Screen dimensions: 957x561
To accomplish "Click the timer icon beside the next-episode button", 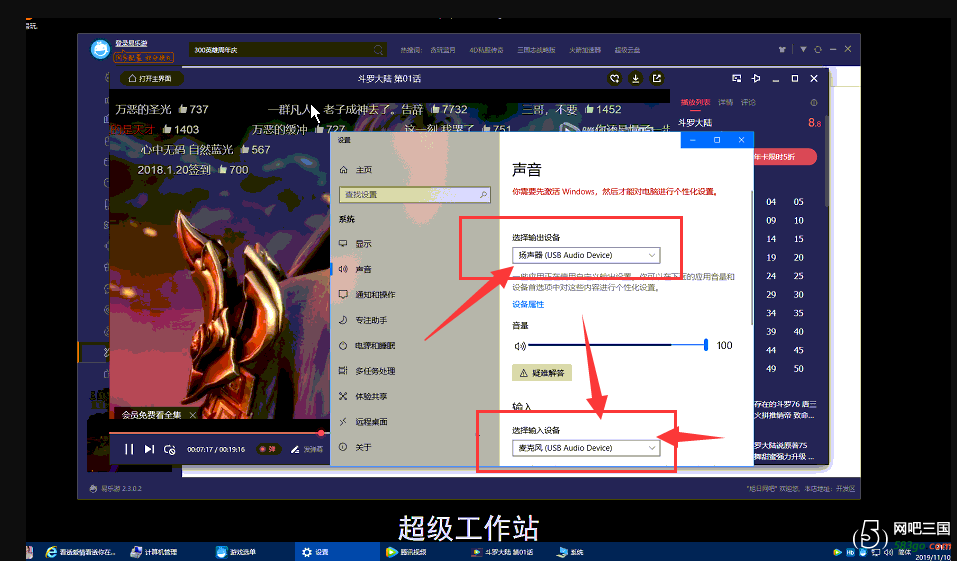I will [170, 449].
